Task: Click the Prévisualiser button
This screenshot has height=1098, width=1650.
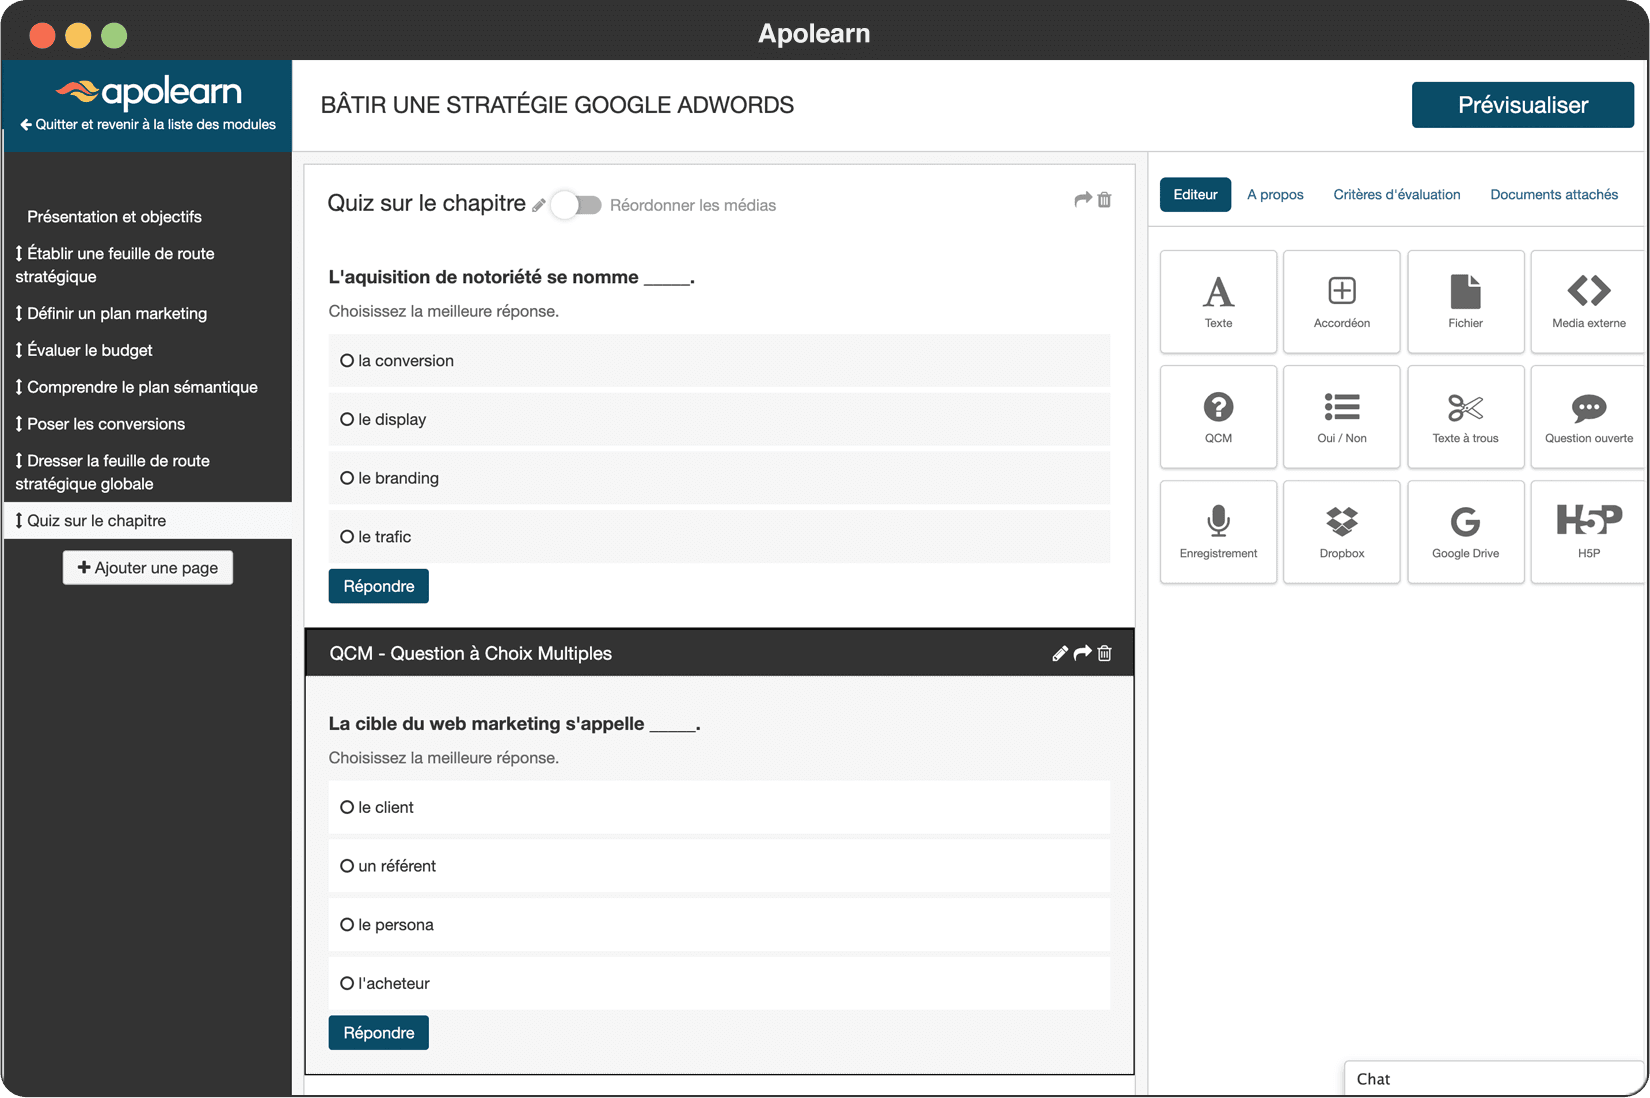Action: 1522,105
